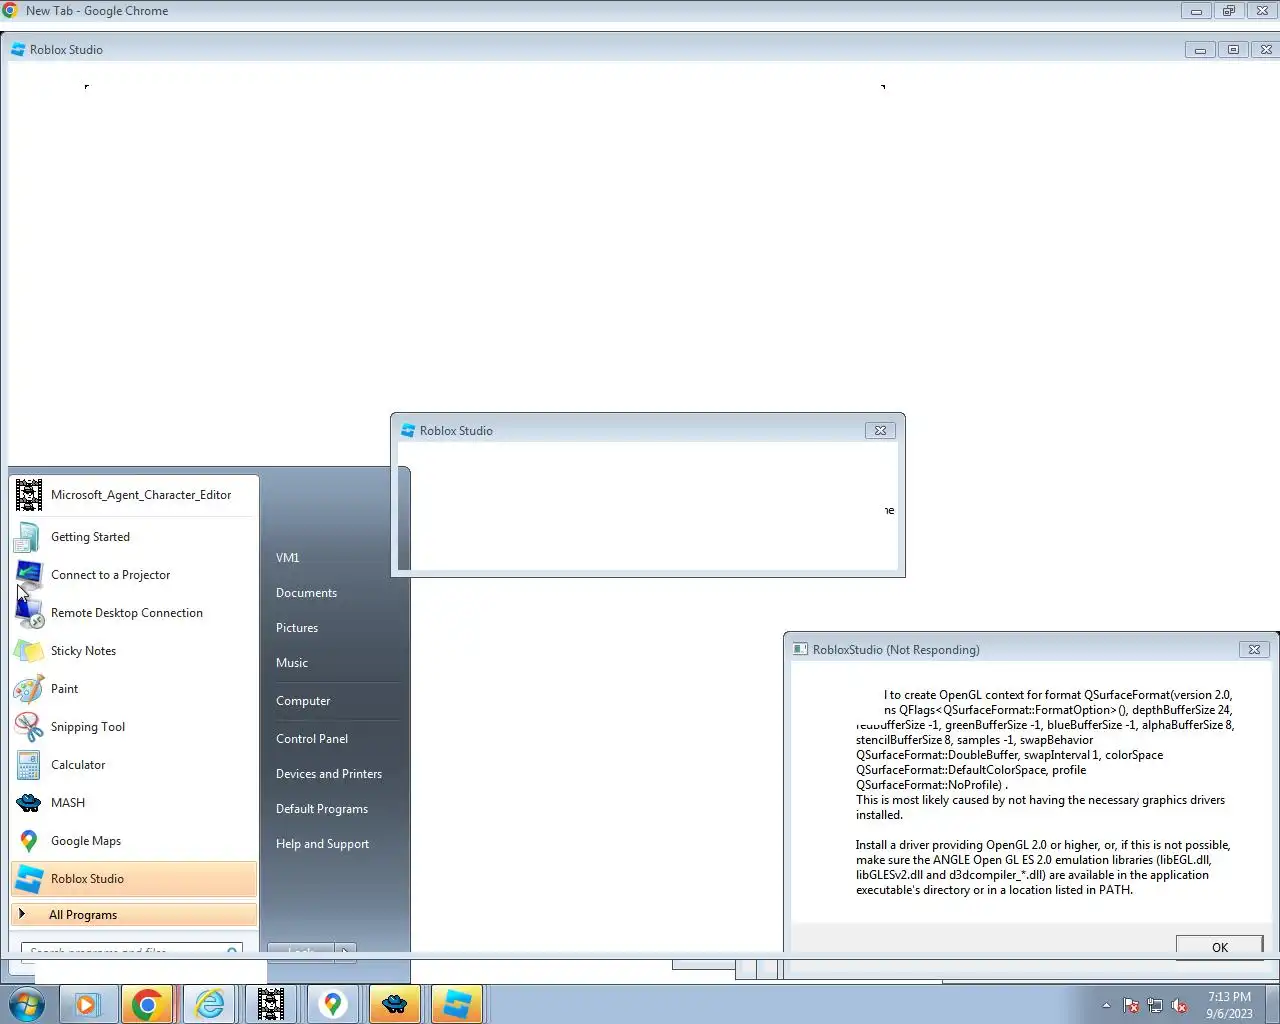Viewport: 1280px width, 1024px height.
Task: Launch Roblox Studio from Start menu
Action: [x=134, y=879]
